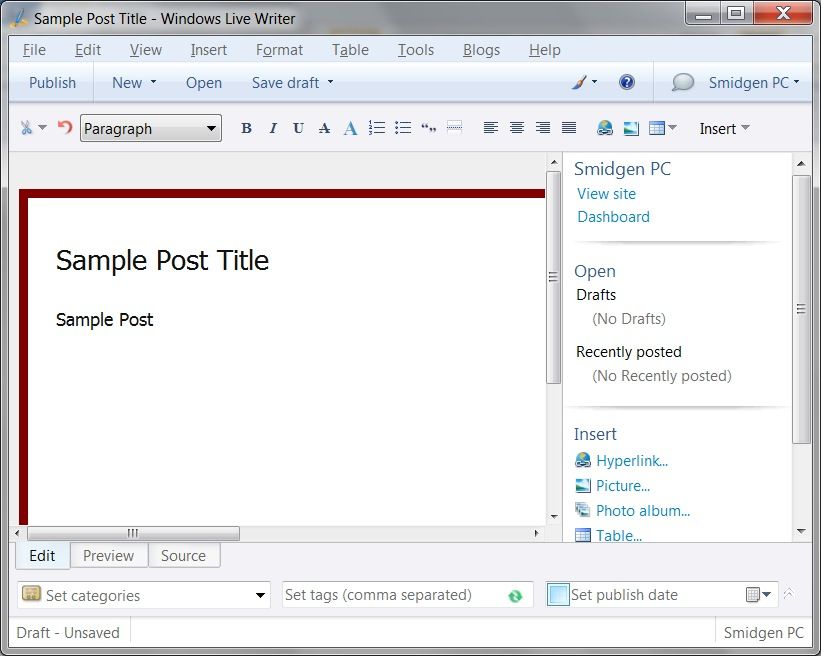822x658 pixels.
Task: Center align the text
Action: click(517, 128)
